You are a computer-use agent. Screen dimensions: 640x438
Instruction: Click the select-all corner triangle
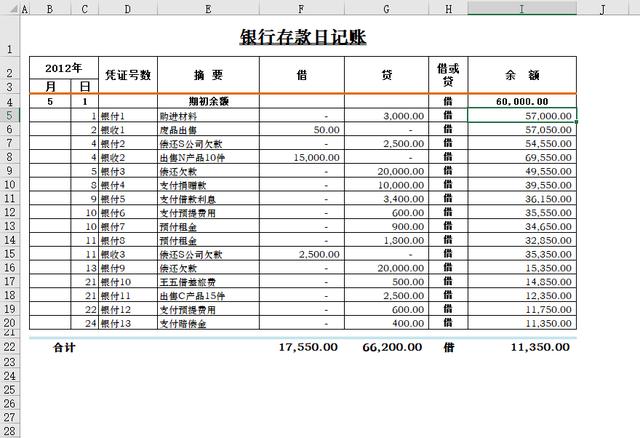click(x=14, y=8)
